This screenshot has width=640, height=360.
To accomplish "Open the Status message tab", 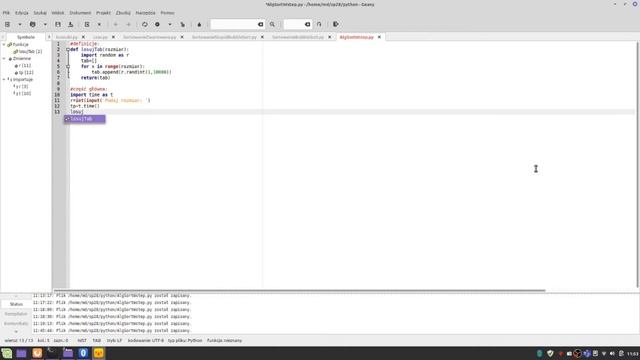I will click(16, 304).
